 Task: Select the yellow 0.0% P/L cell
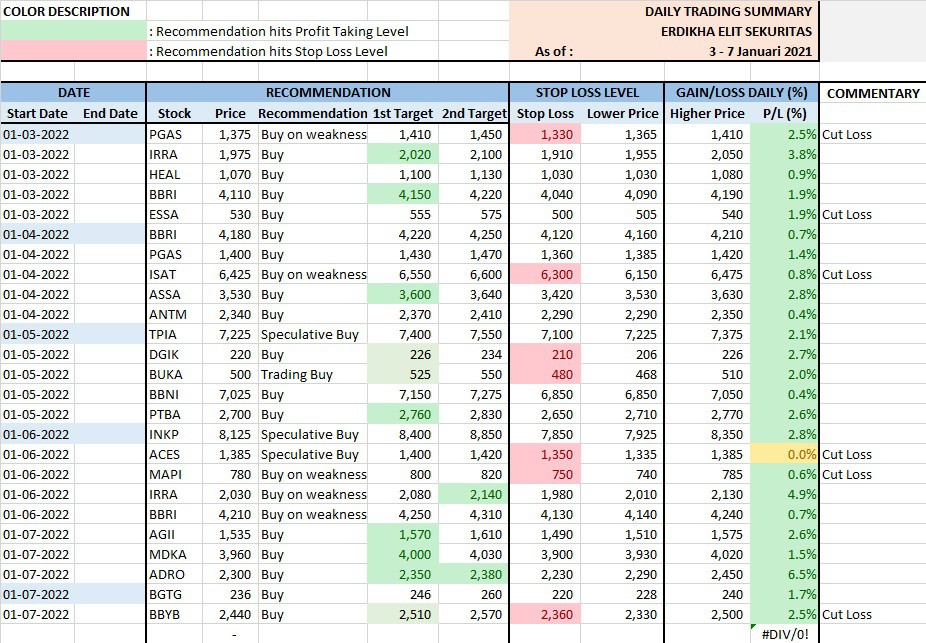[x=784, y=454]
